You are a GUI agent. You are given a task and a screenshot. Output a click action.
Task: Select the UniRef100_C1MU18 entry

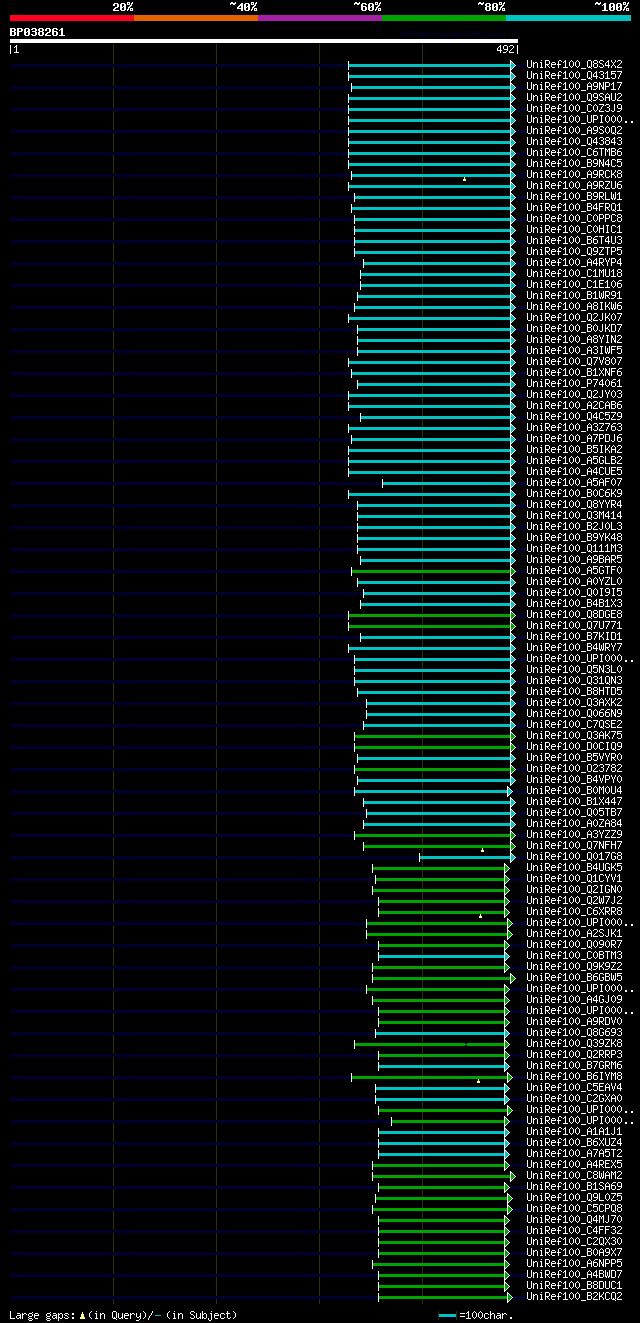point(574,273)
